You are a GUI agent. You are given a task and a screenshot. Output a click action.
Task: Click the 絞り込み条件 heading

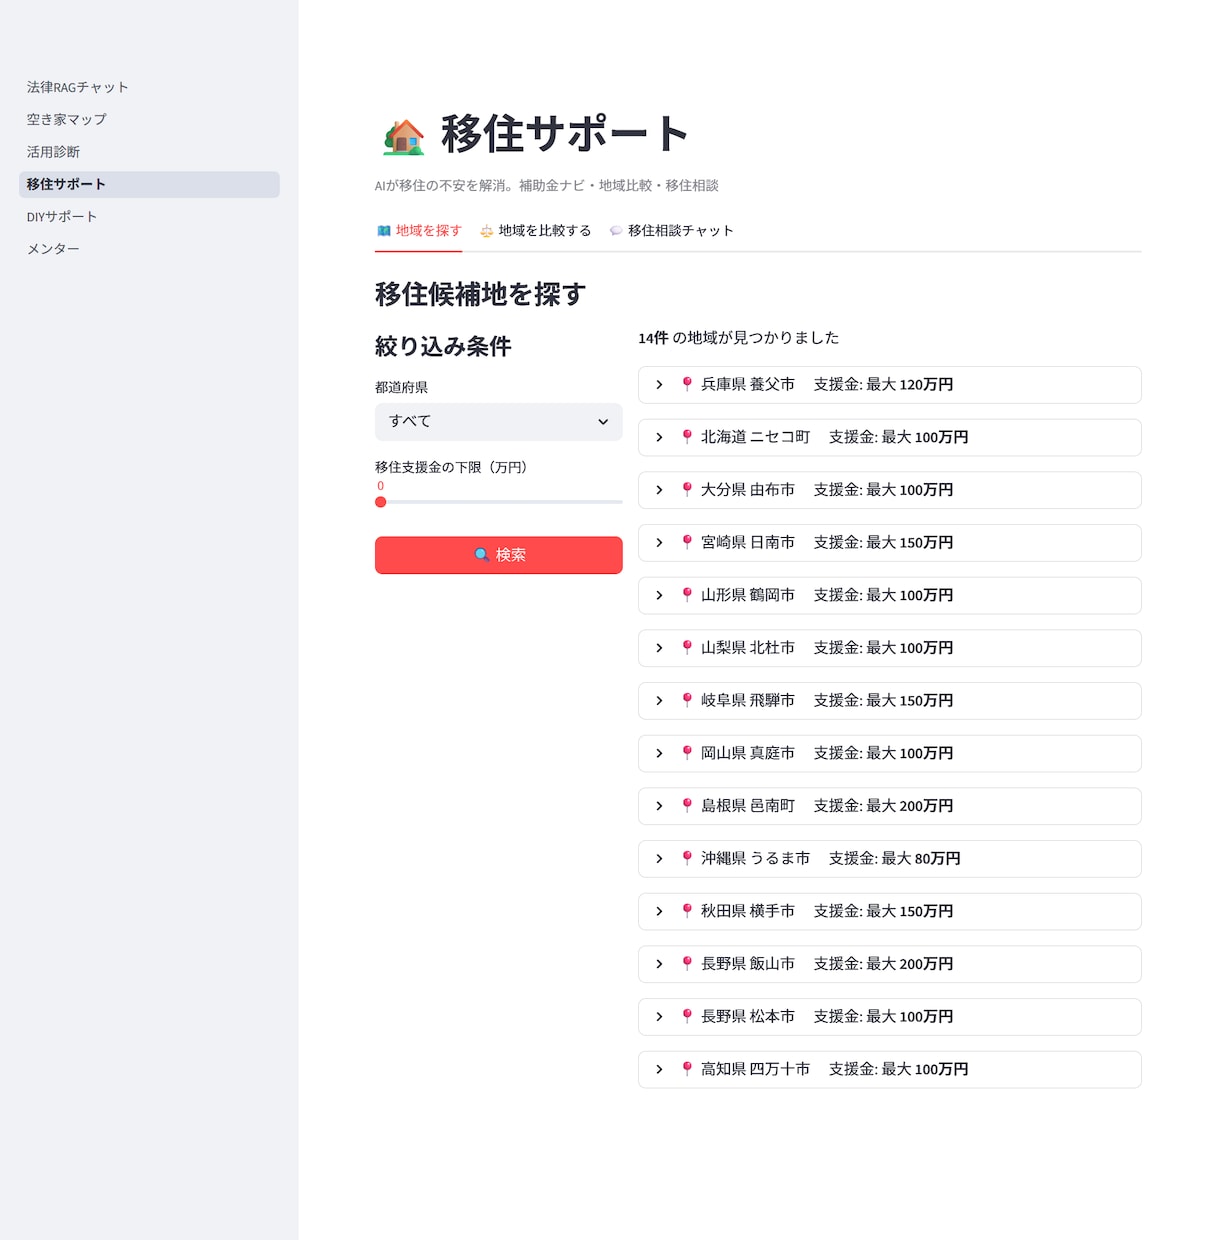(x=443, y=346)
